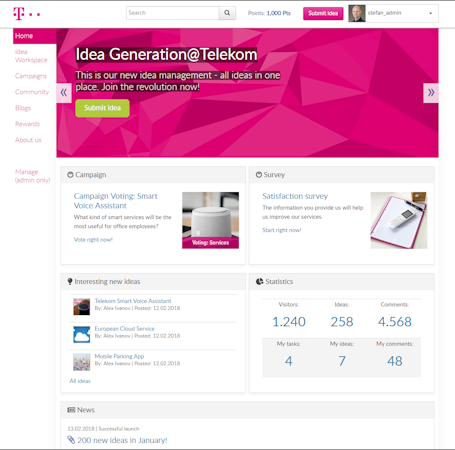Click the paperclip icon beside January news
Viewport: 455px width, 450px height.
pos(71,440)
